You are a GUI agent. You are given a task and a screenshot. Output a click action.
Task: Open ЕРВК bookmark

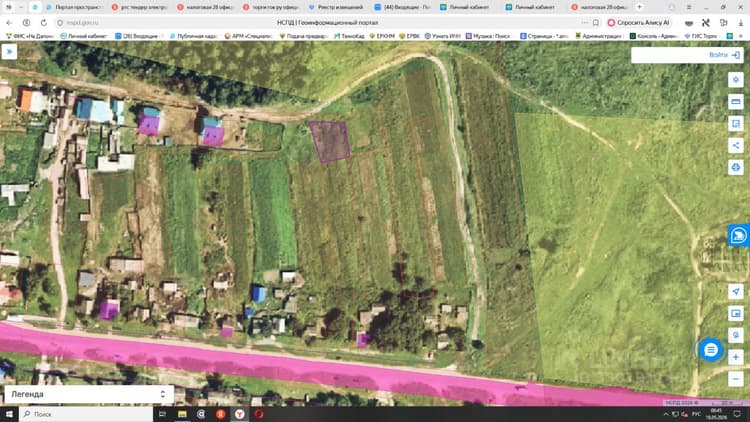click(x=409, y=36)
